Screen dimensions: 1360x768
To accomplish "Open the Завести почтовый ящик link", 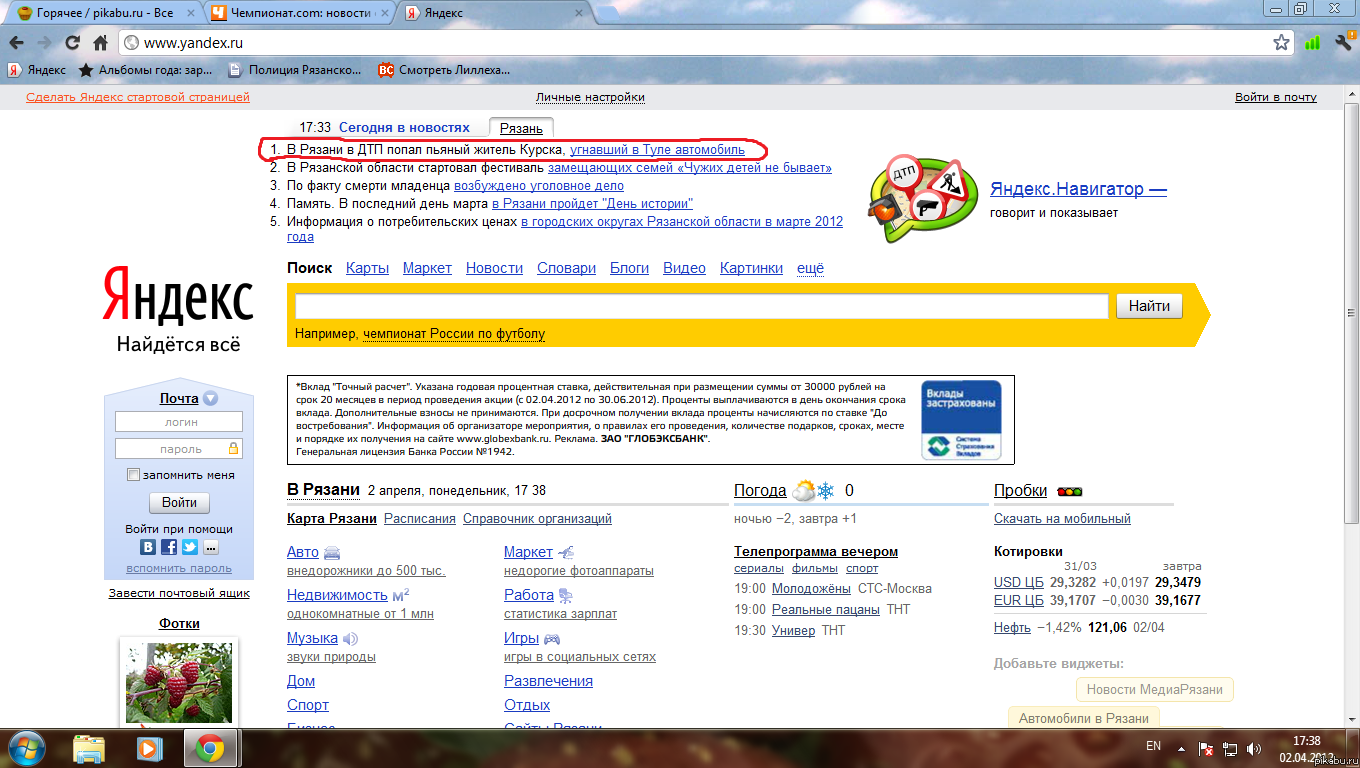I will pos(179,593).
